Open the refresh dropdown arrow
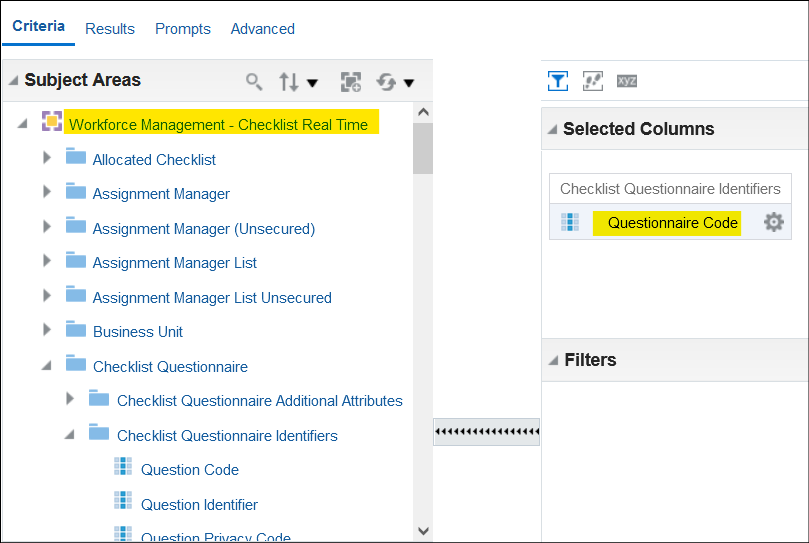The width and height of the screenshot is (809, 543). 409,83
